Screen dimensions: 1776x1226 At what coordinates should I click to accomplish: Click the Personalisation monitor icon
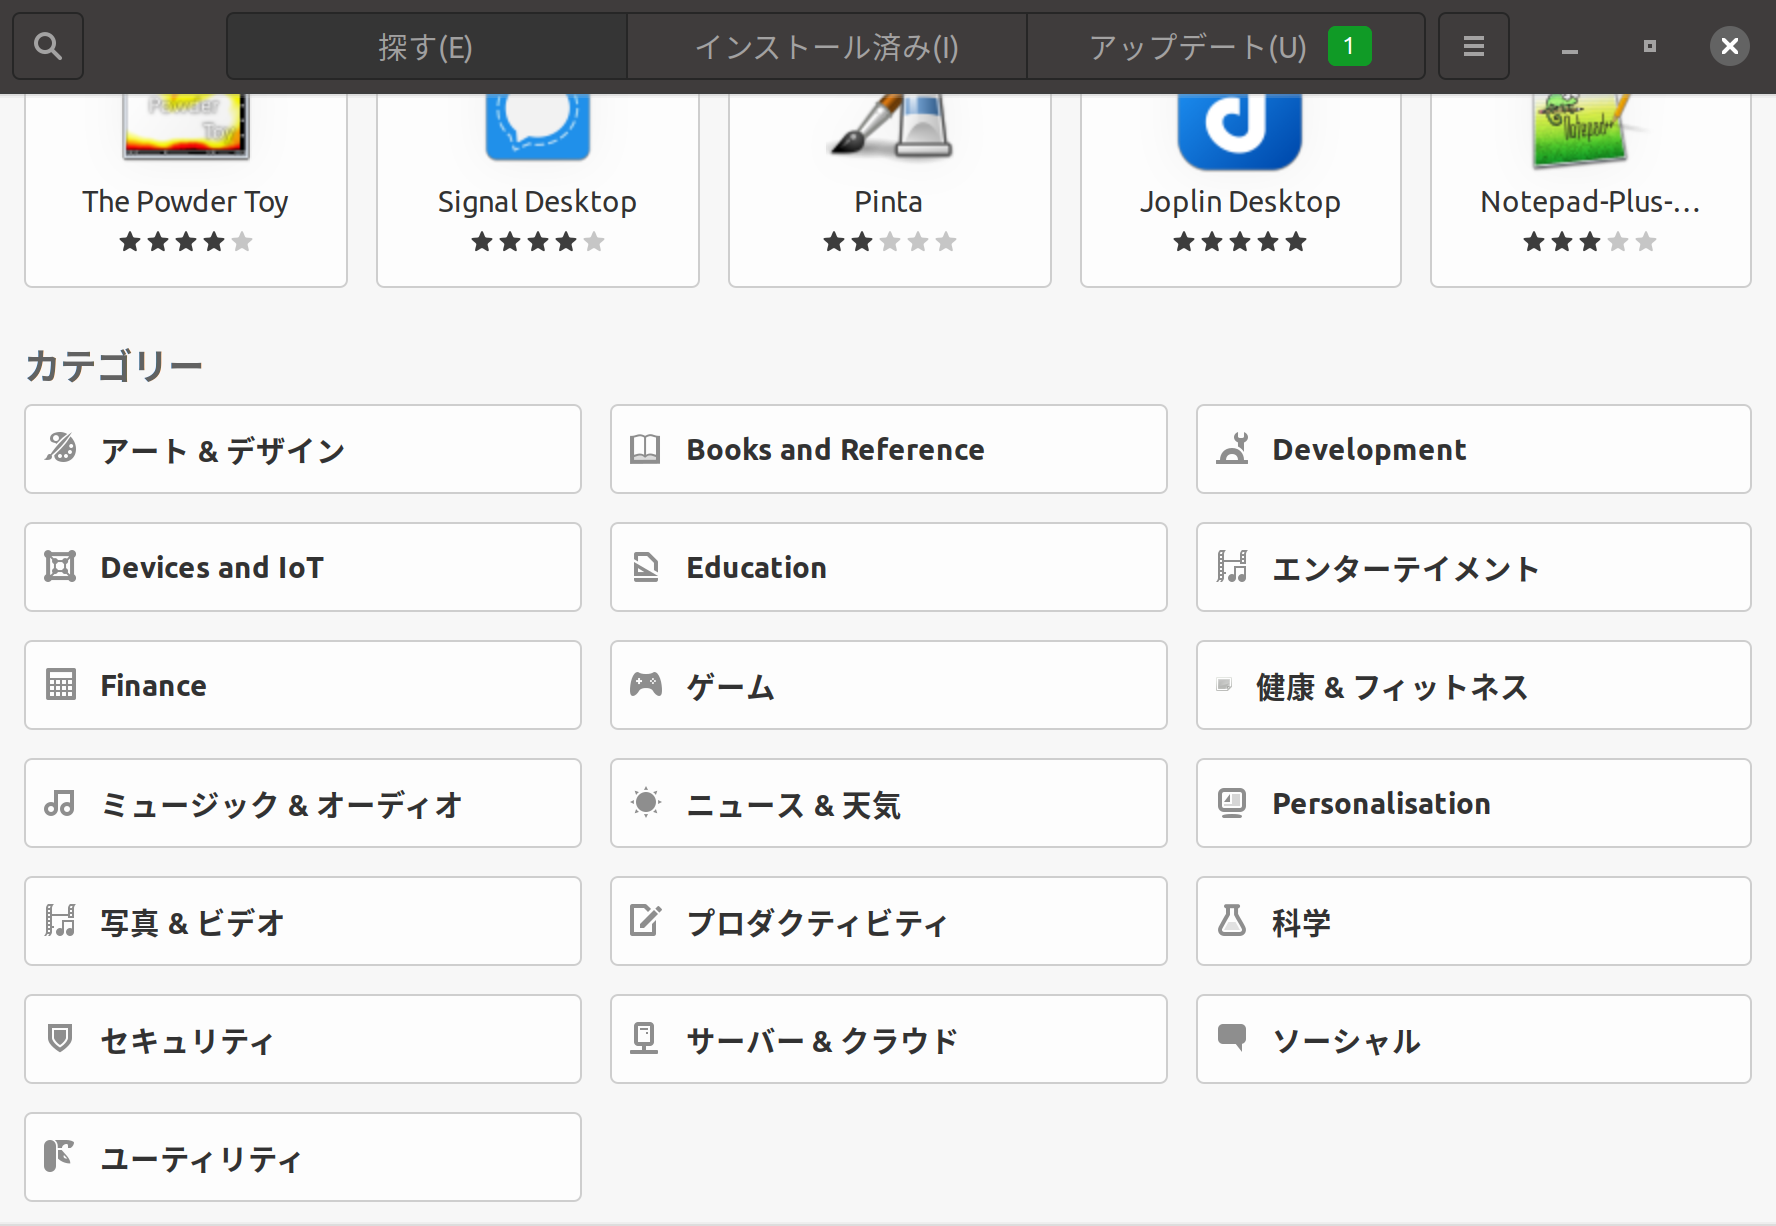click(x=1232, y=803)
